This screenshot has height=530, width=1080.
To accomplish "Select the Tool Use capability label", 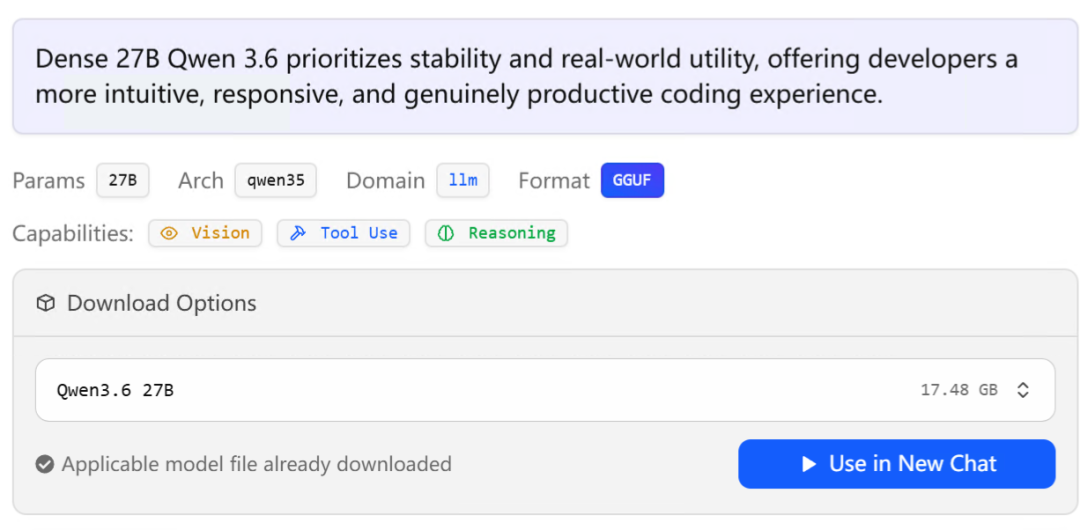I will (x=358, y=233).
